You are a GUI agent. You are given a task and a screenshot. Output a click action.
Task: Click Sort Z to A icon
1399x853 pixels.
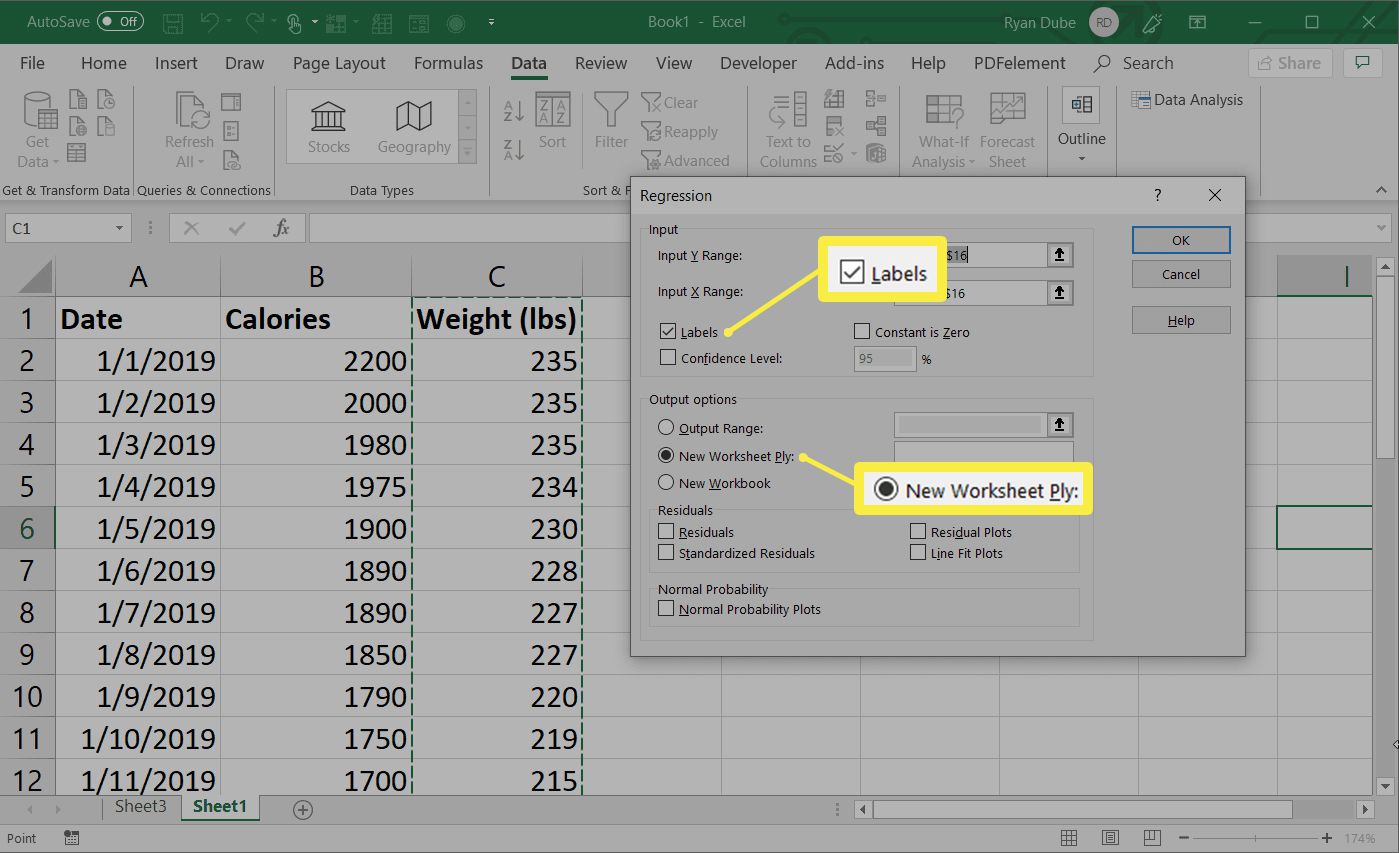click(514, 149)
